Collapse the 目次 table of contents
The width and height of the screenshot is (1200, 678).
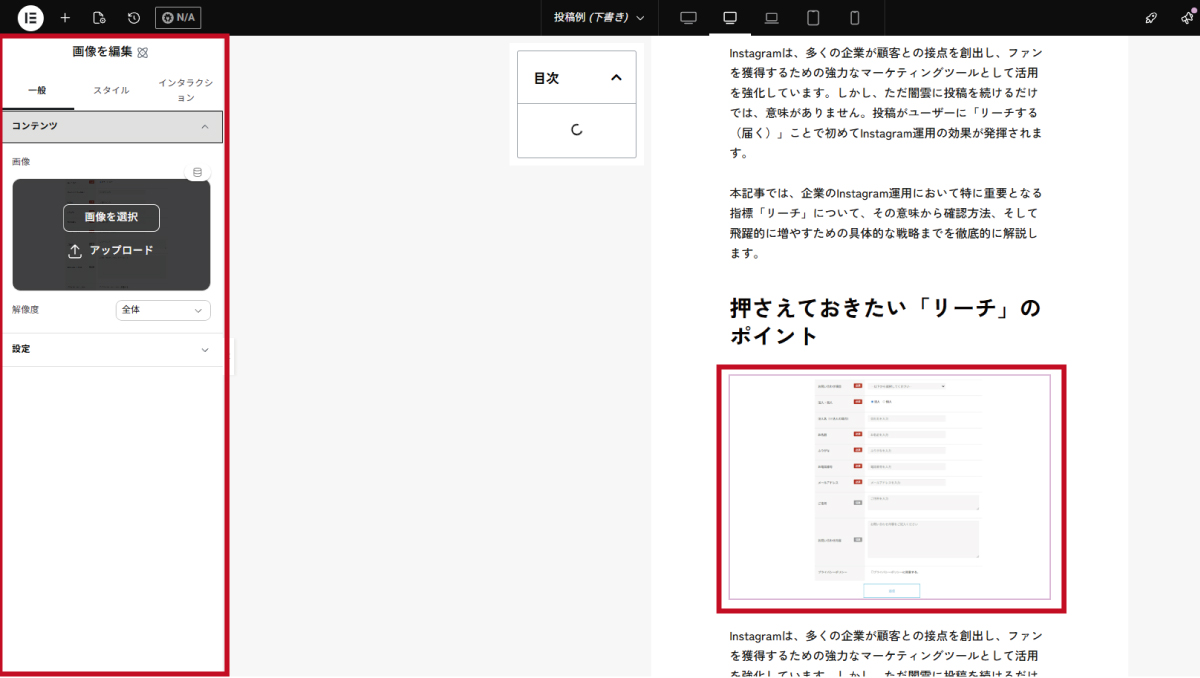(x=616, y=78)
